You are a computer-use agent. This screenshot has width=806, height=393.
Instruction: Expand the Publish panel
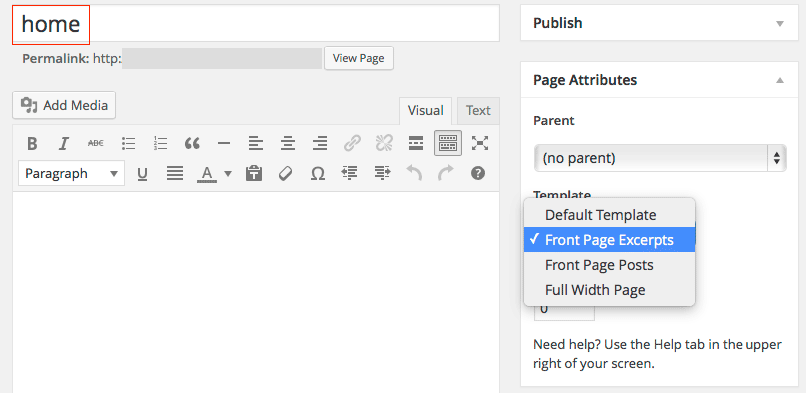tap(780, 24)
